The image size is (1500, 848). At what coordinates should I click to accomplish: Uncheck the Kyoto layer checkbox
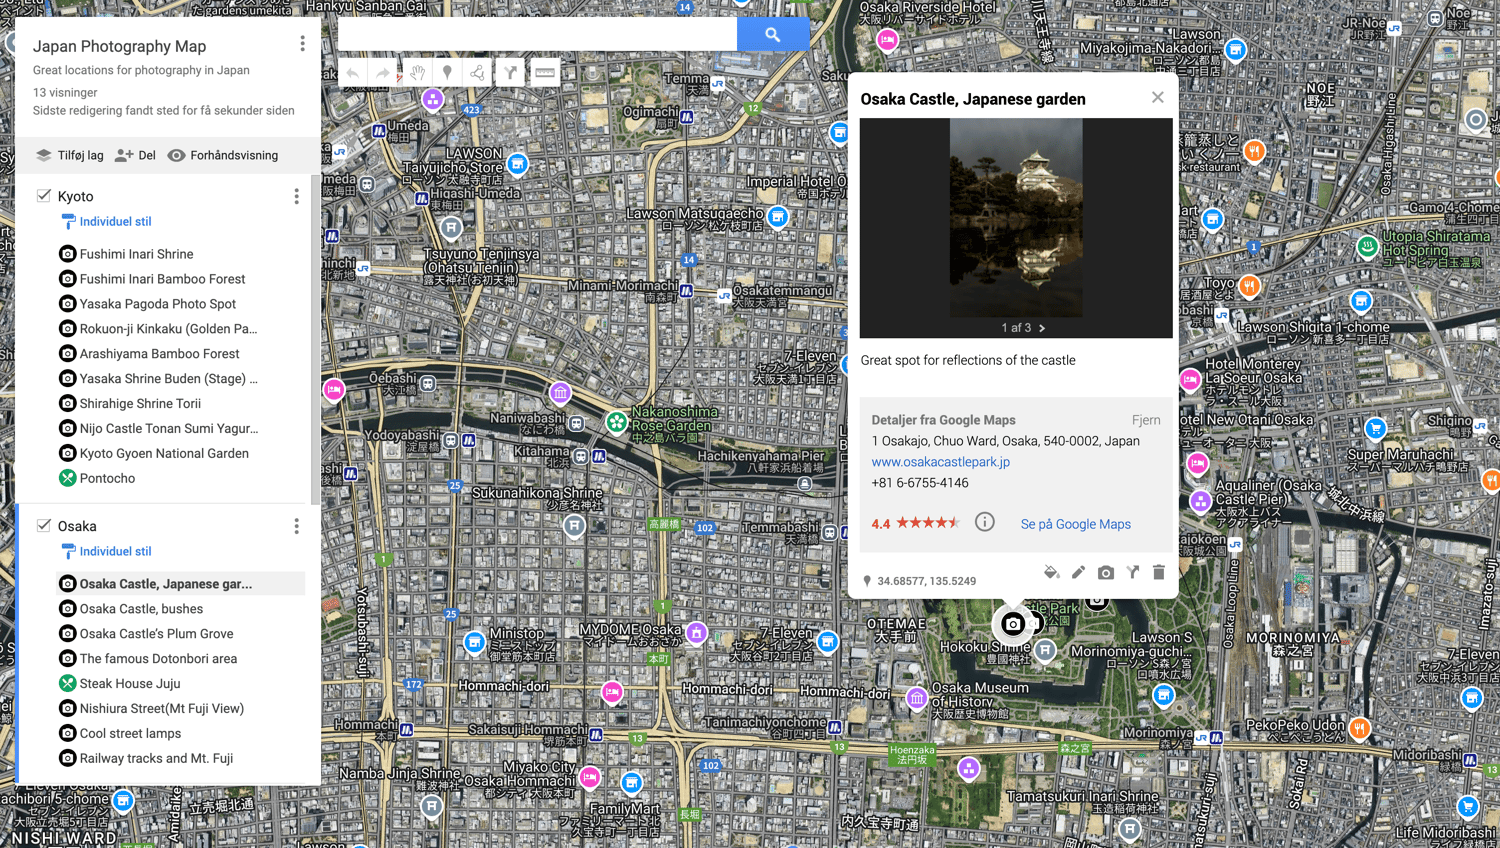click(x=44, y=195)
